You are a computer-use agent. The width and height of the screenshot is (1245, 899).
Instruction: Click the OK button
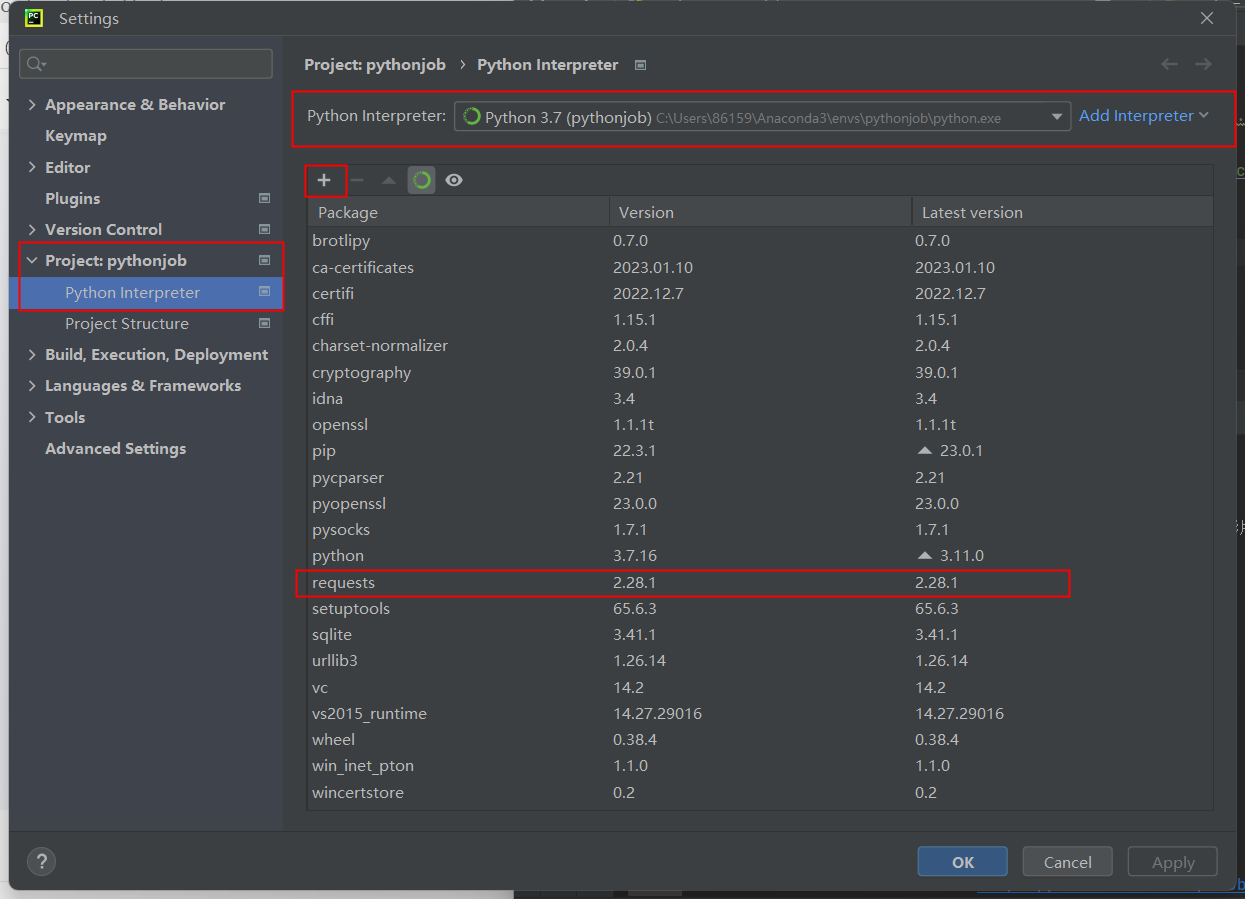click(962, 862)
